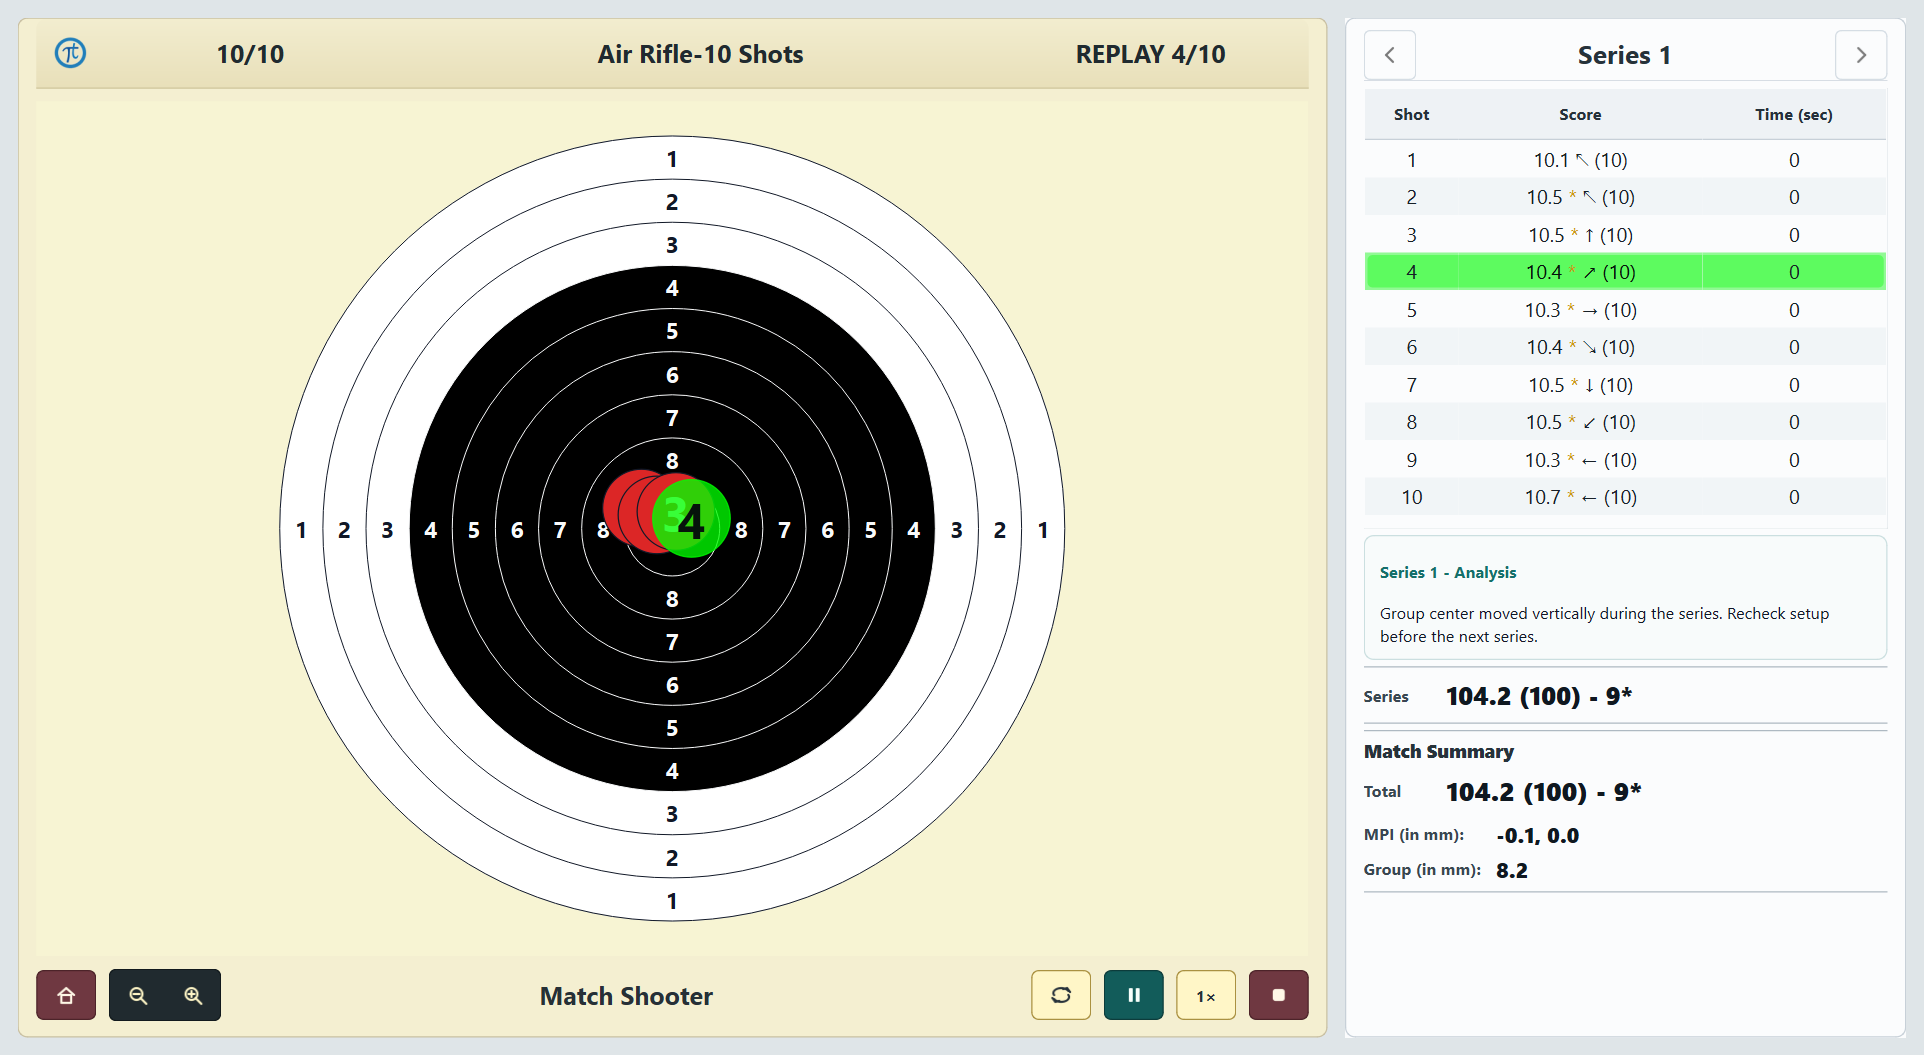Change the 1x playback speed

[1206, 995]
